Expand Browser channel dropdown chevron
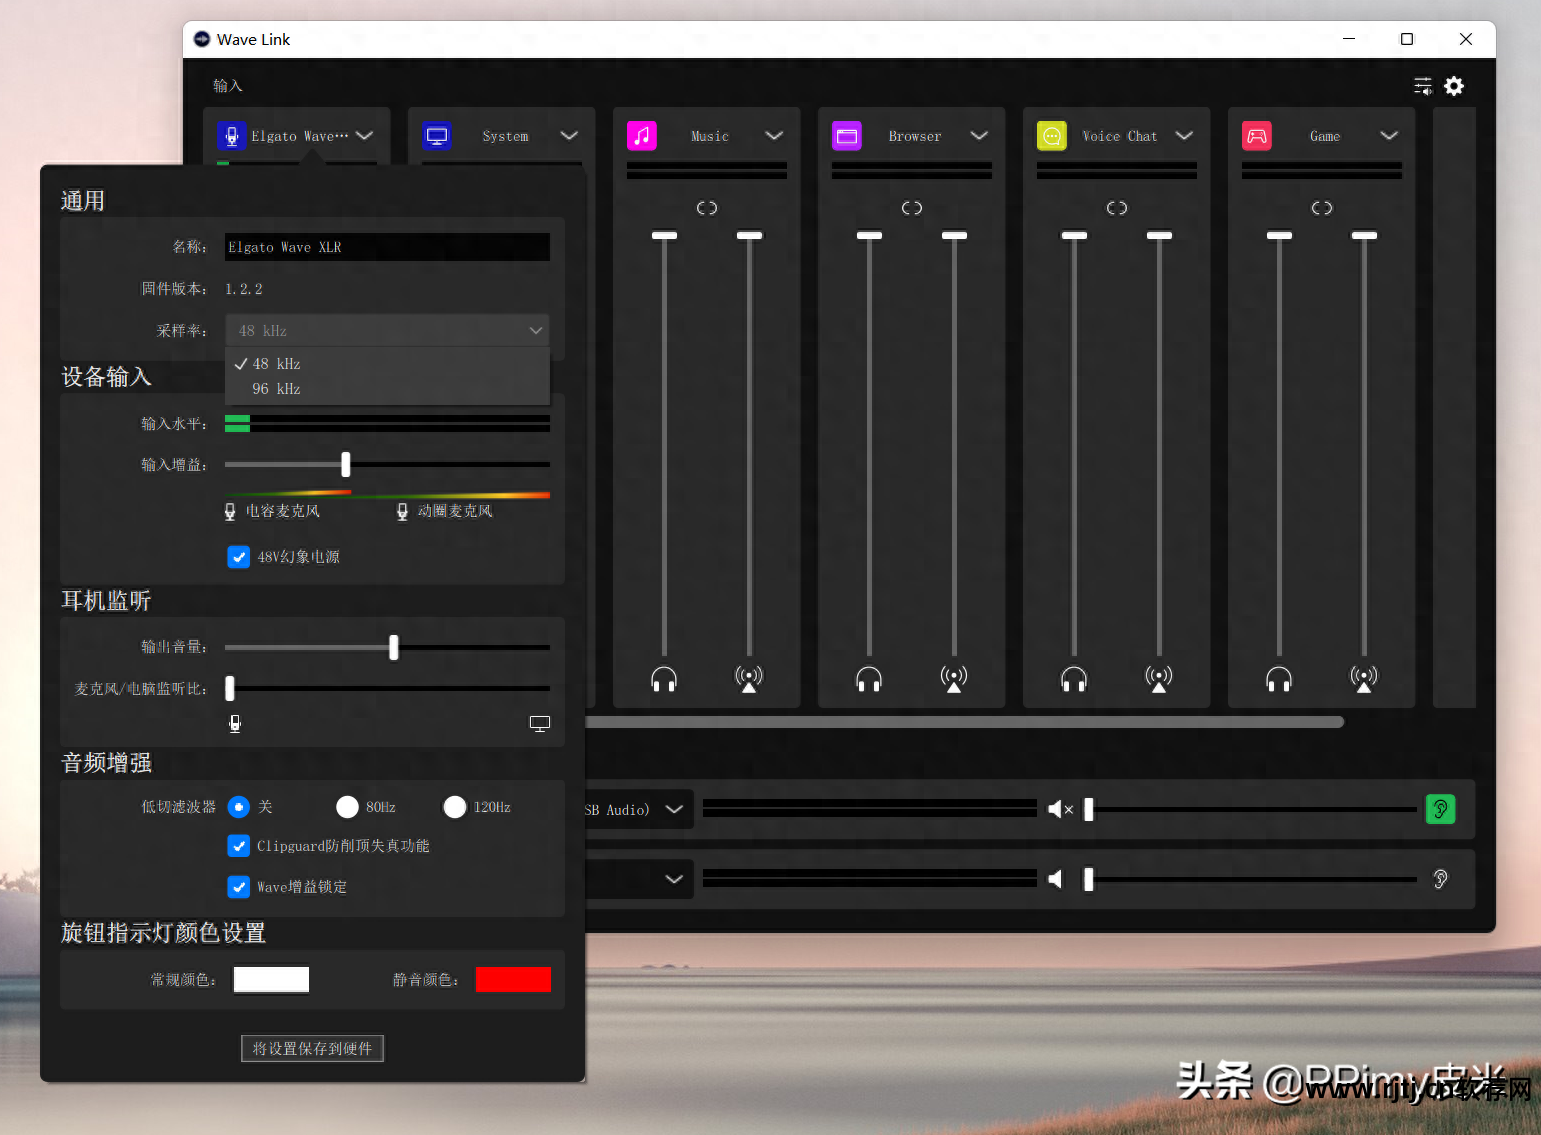The height and width of the screenshot is (1135, 1541). pos(979,136)
